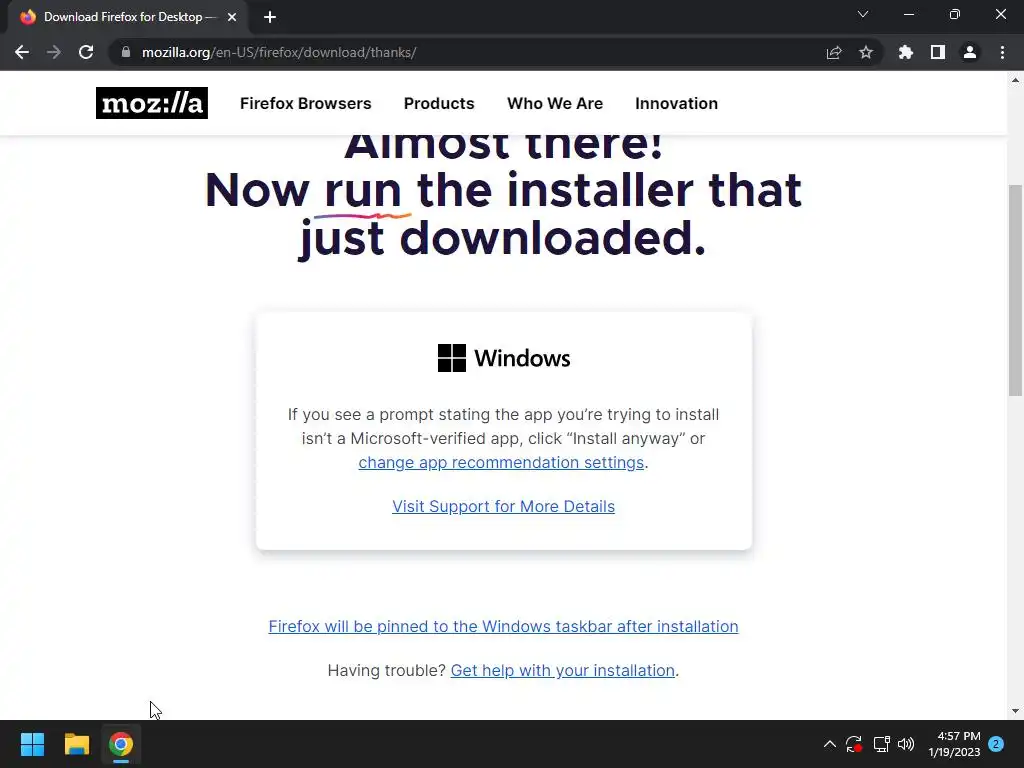Toggle the Chrome side panel icon
1024x768 pixels.
click(938, 52)
